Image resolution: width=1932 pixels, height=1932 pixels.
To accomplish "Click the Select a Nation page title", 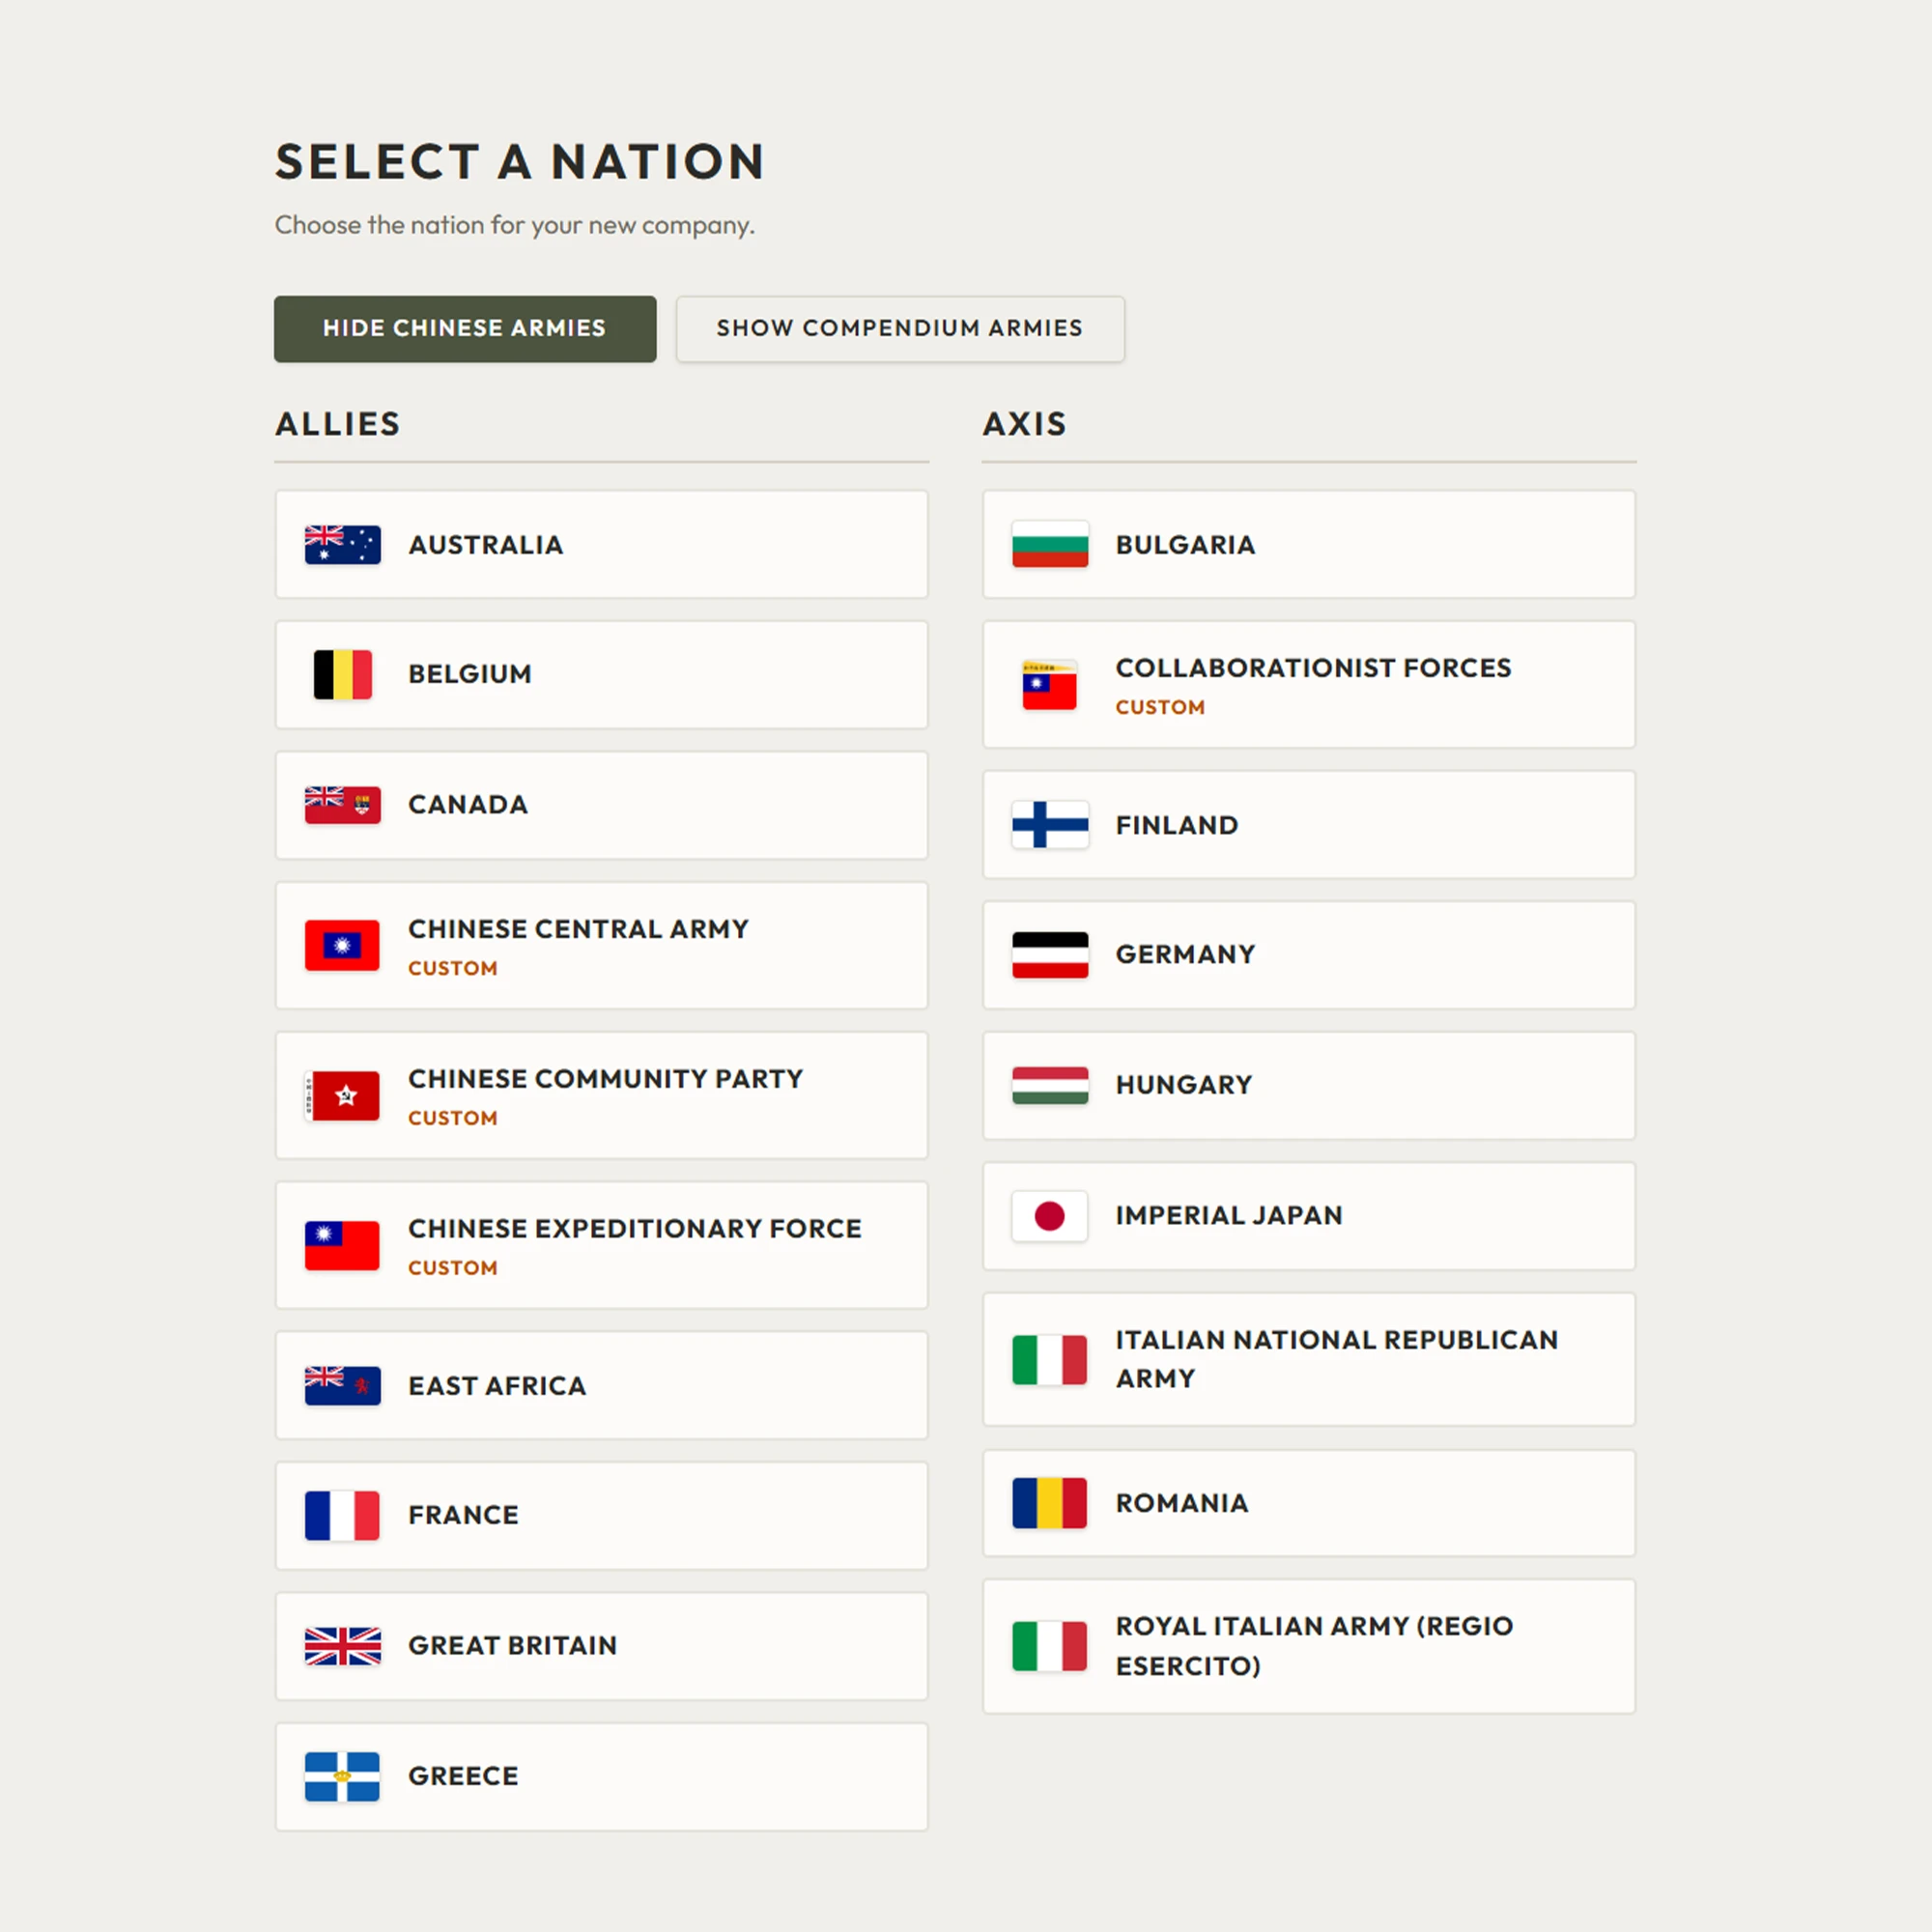I will (521, 162).
